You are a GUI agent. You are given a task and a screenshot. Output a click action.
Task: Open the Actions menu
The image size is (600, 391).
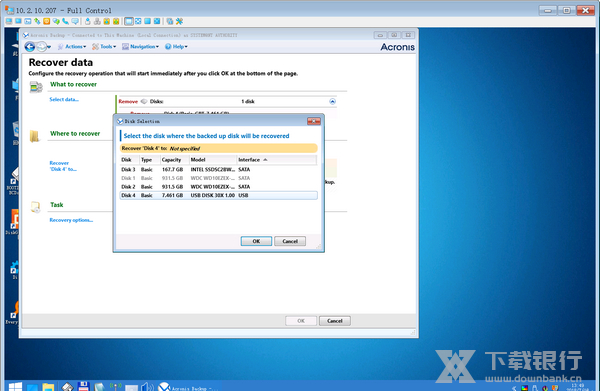[x=72, y=47]
